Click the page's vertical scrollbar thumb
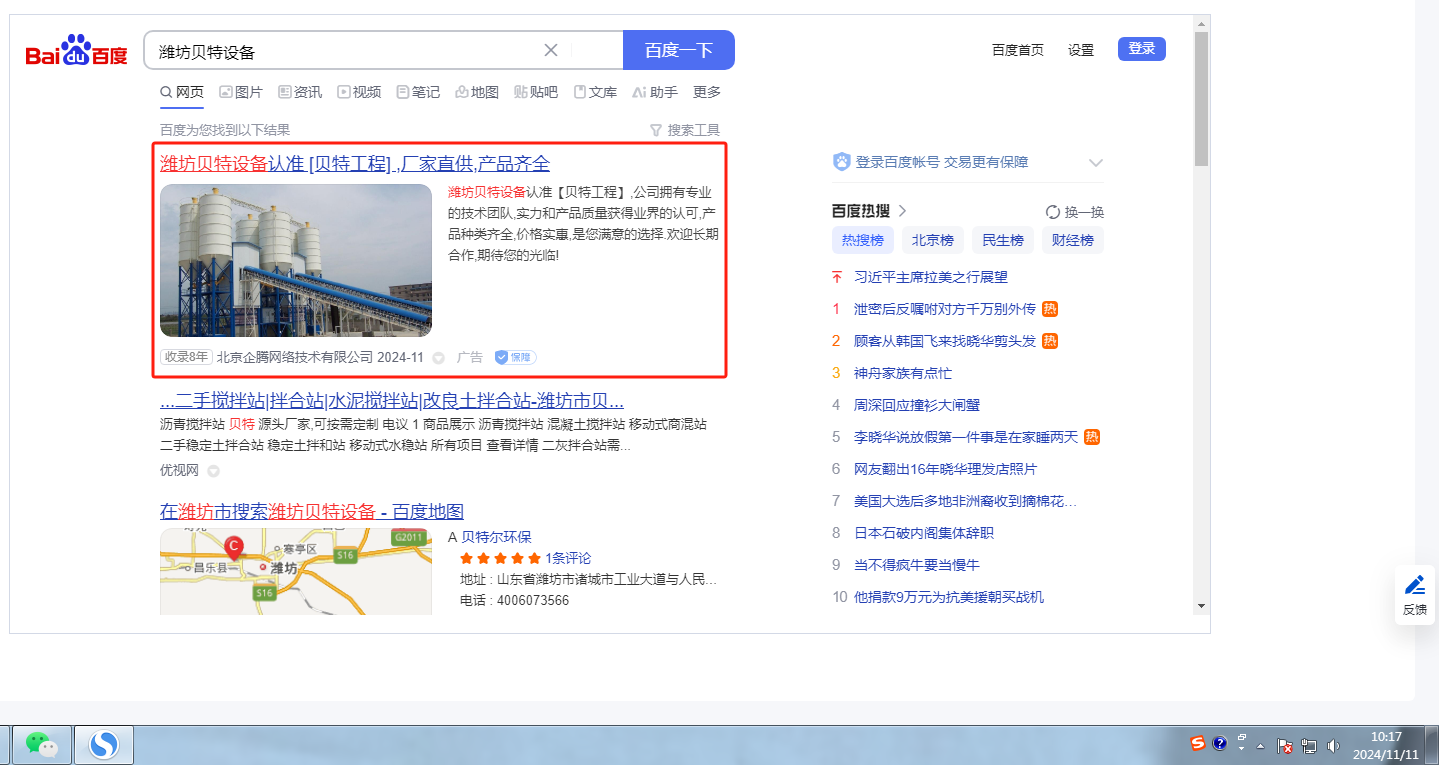The width and height of the screenshot is (1439, 765). tap(1201, 98)
